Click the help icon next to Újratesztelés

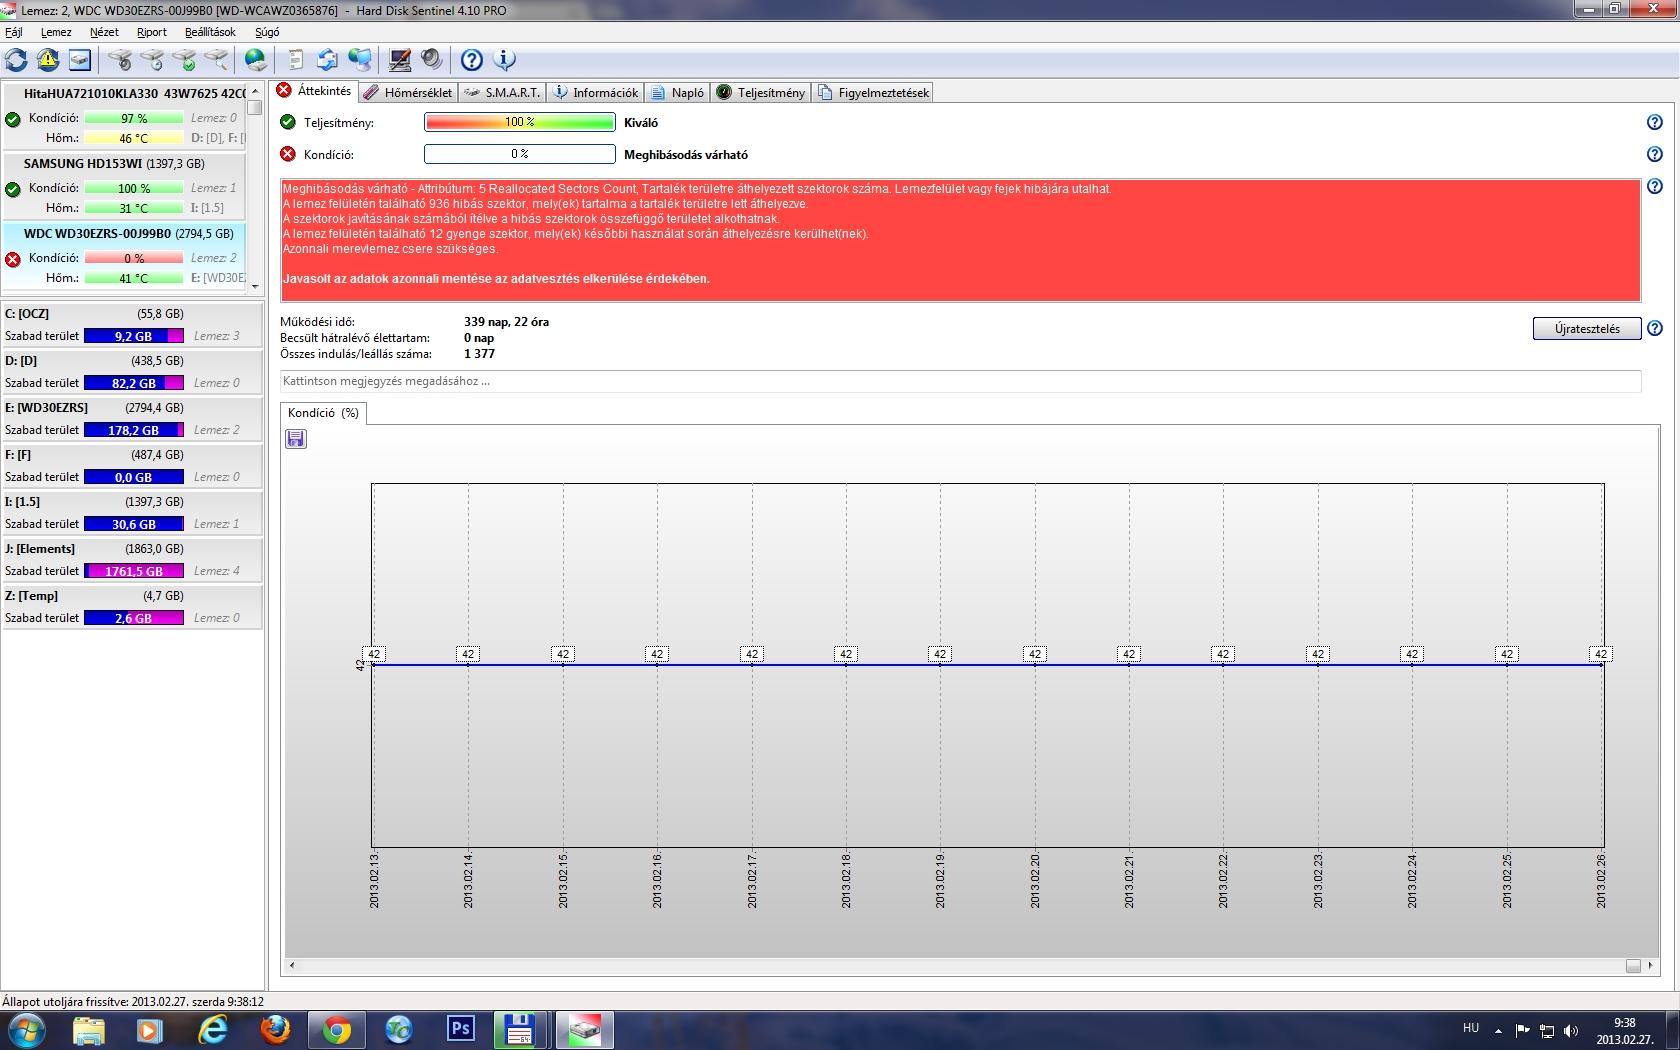1655,328
